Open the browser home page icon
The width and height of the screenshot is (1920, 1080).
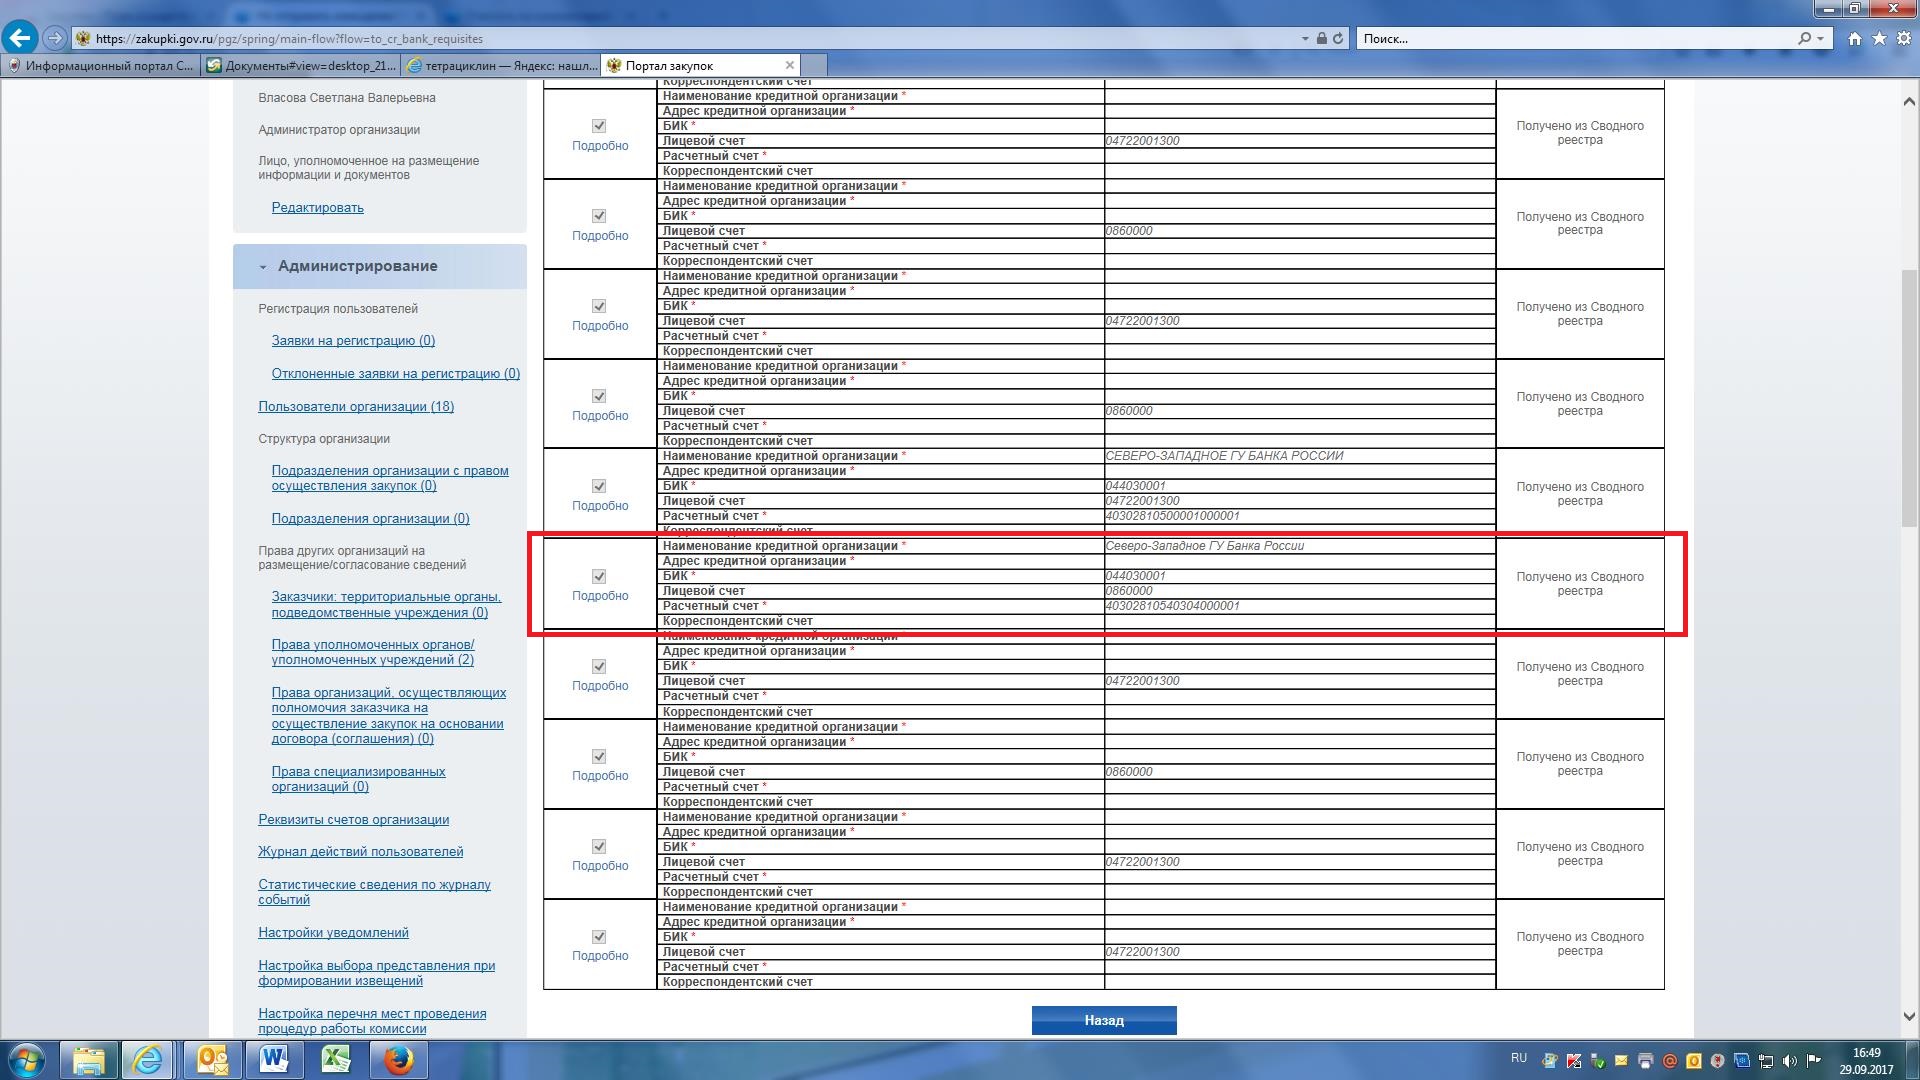(1855, 38)
